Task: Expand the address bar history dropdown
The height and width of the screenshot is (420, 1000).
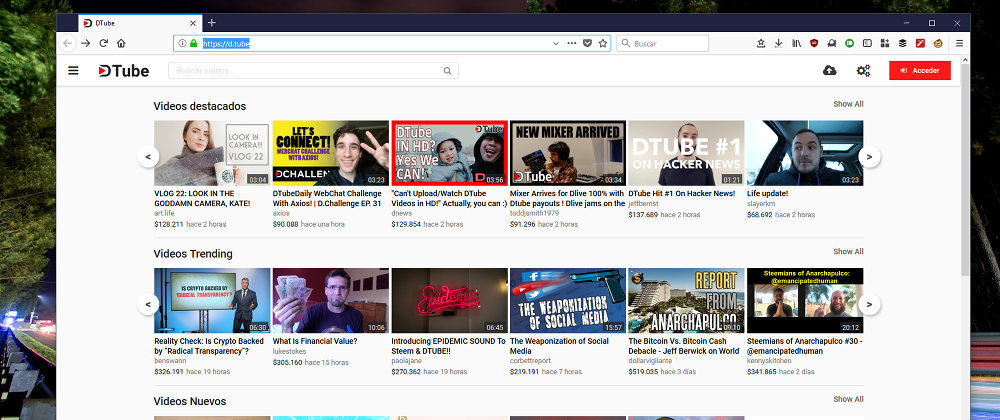Action: [555, 43]
